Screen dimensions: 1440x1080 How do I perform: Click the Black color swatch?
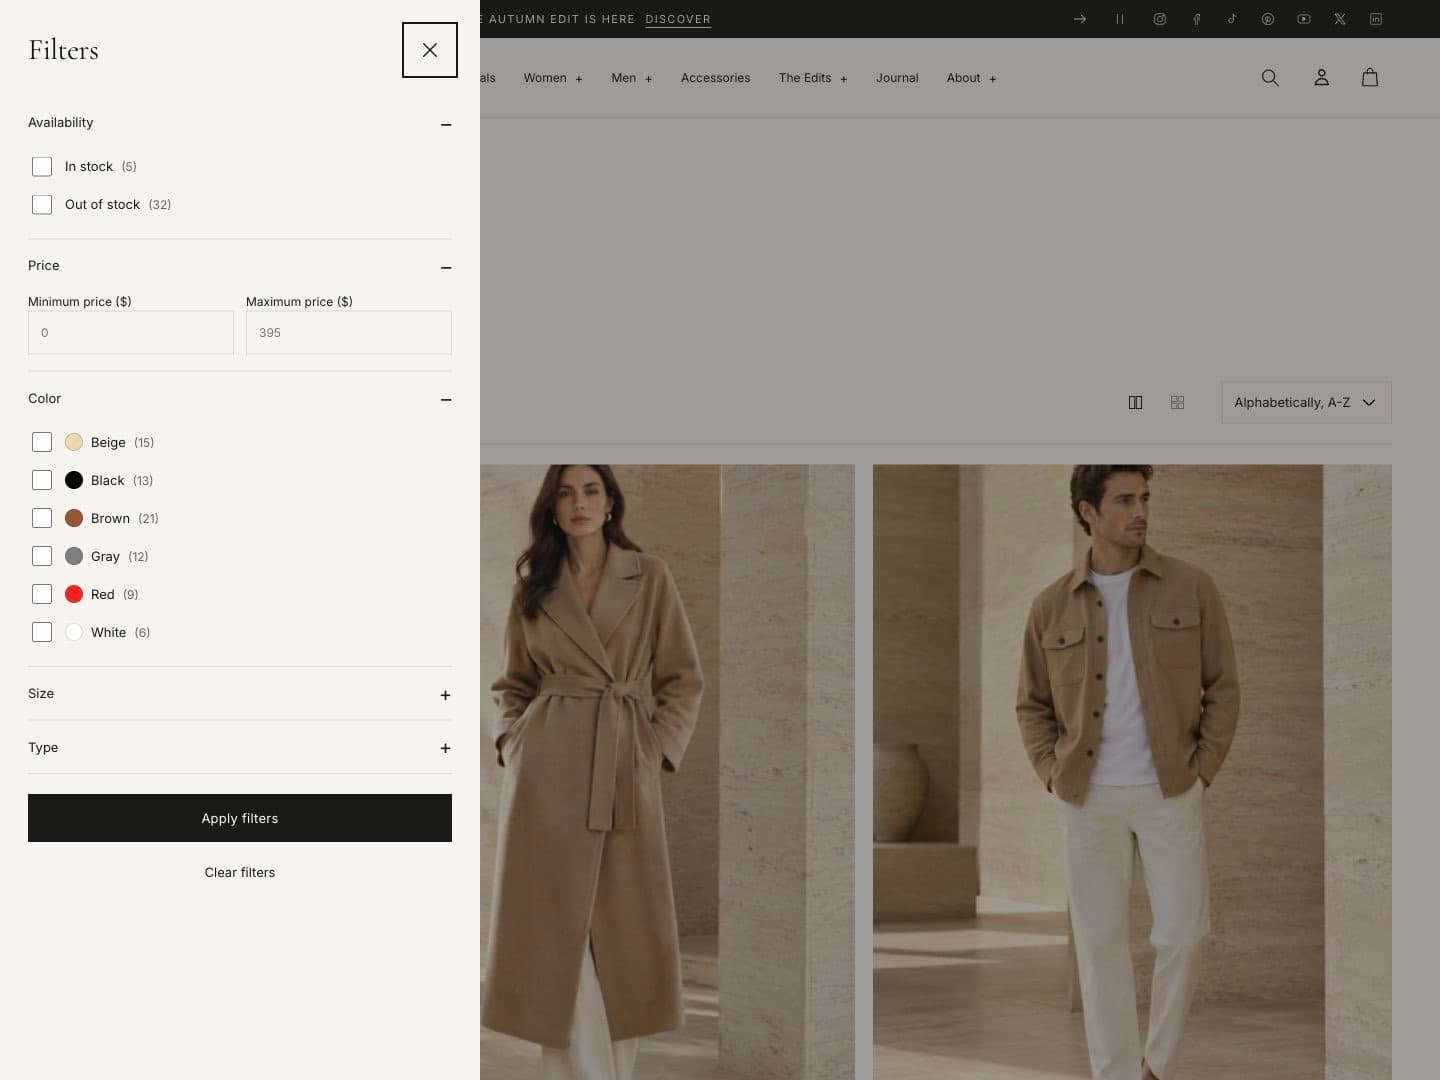point(74,480)
